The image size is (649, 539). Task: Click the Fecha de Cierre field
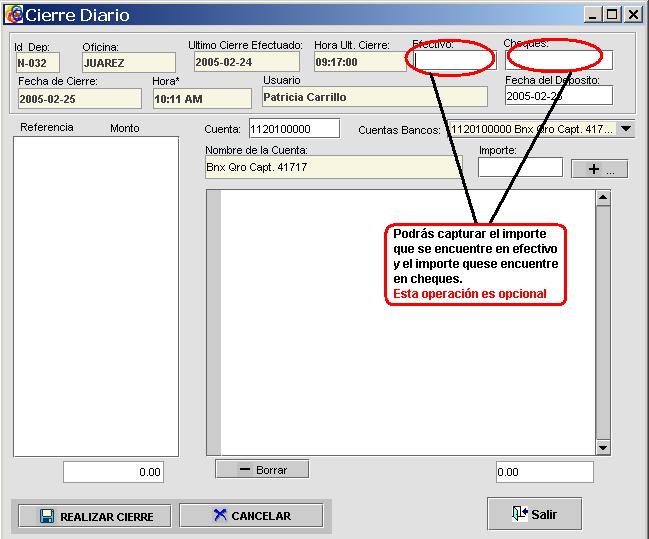(80, 99)
